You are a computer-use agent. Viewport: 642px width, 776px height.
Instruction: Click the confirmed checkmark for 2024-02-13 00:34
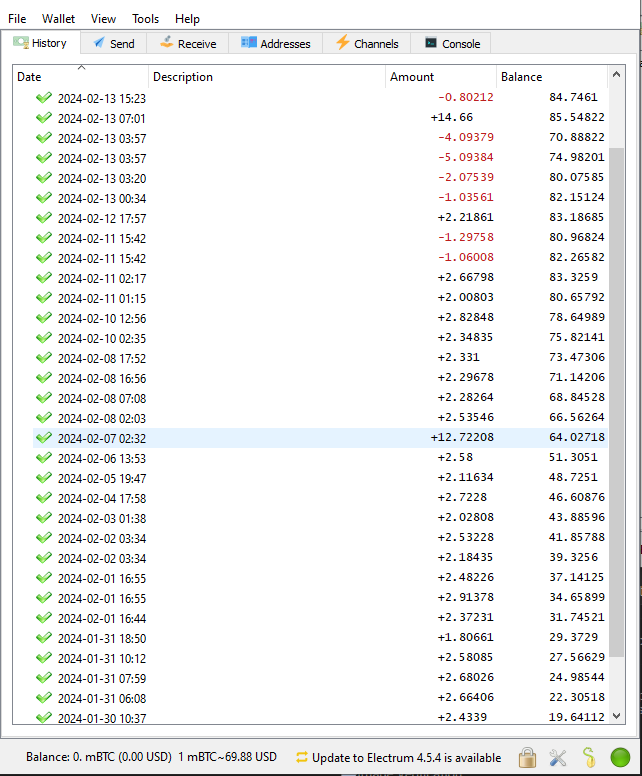tap(44, 197)
